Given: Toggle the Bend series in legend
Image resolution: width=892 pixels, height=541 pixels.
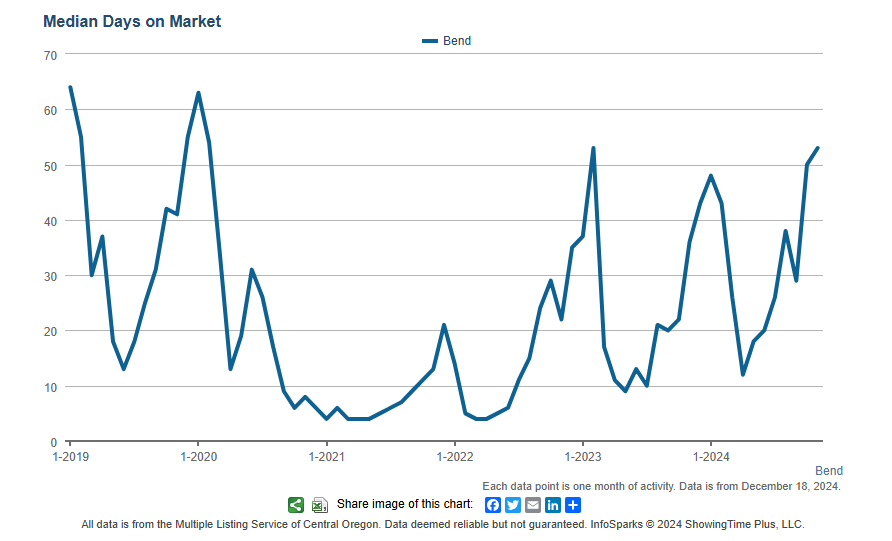Looking at the screenshot, I should 456,41.
